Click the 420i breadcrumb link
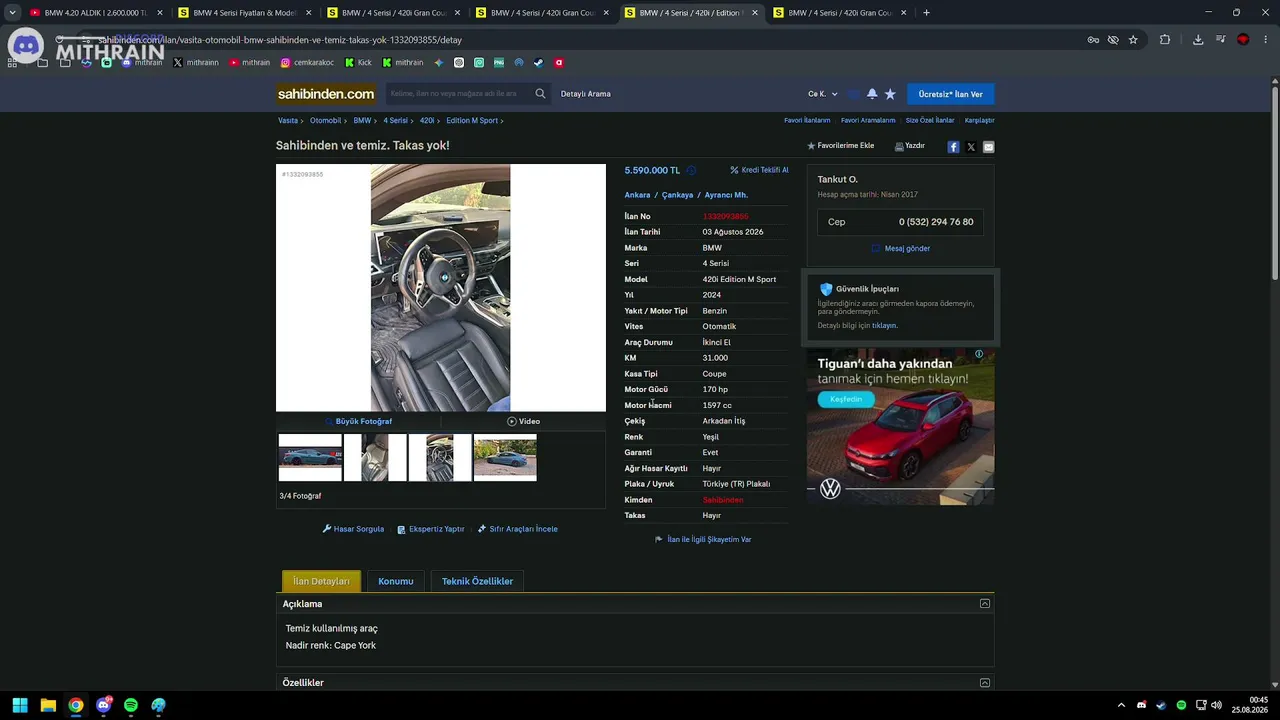 point(427,121)
